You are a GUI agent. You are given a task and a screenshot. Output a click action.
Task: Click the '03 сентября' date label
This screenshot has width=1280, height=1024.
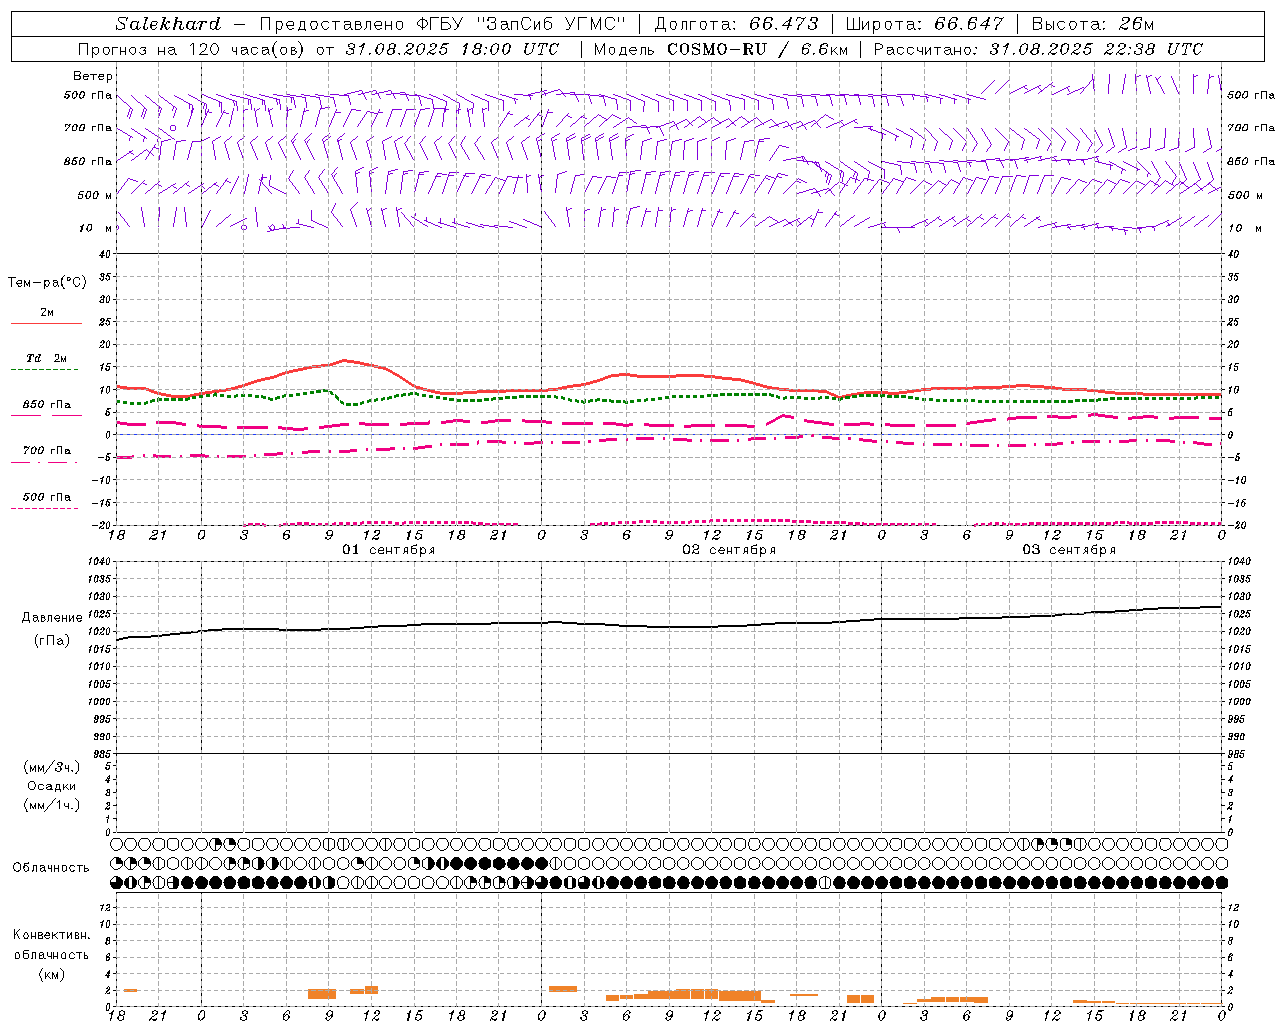tap(1069, 550)
